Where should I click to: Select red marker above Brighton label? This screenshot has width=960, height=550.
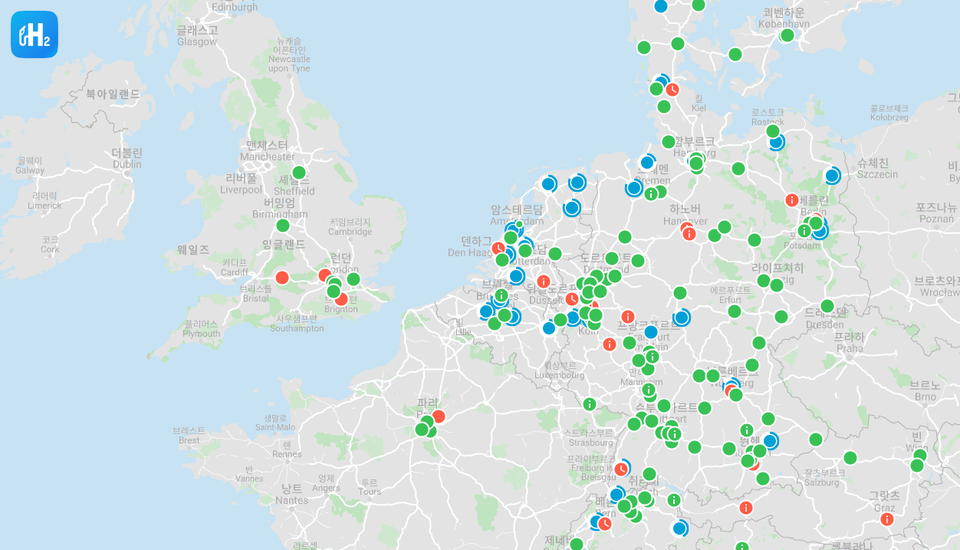tap(341, 299)
